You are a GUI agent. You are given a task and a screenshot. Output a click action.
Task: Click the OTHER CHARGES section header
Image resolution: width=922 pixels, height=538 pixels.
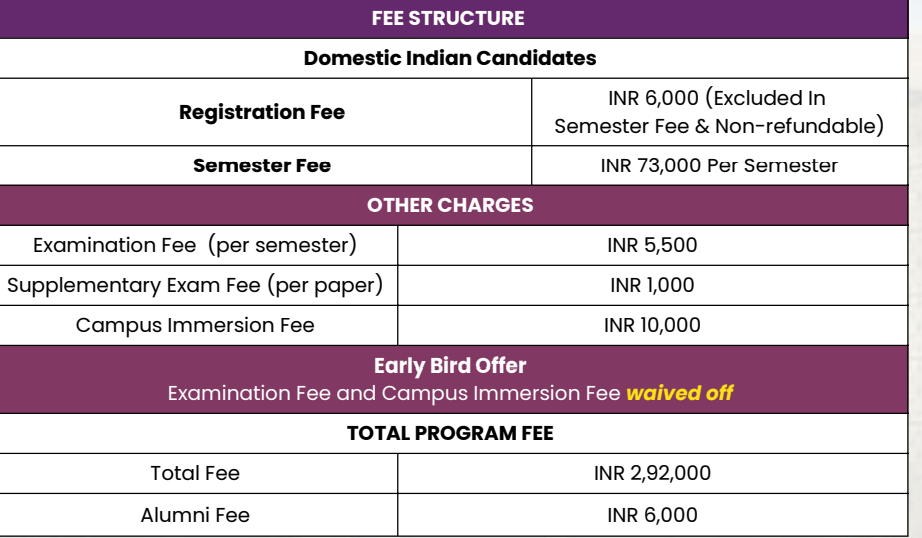point(450,205)
